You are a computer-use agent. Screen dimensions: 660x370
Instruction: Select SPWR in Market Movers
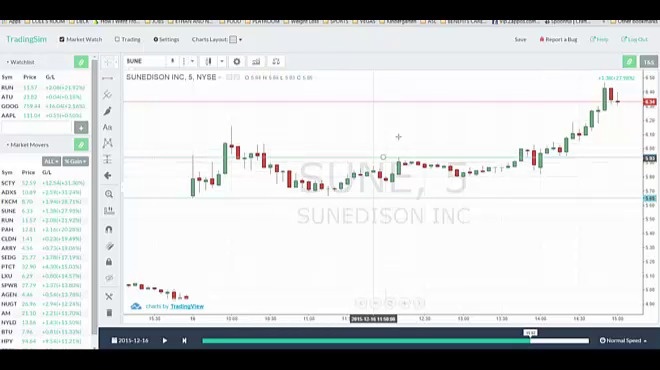pos(45,285)
